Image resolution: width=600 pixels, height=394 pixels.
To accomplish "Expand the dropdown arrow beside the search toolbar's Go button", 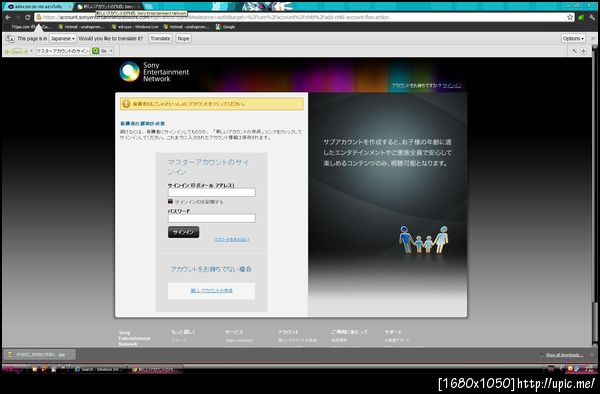I will [111, 51].
